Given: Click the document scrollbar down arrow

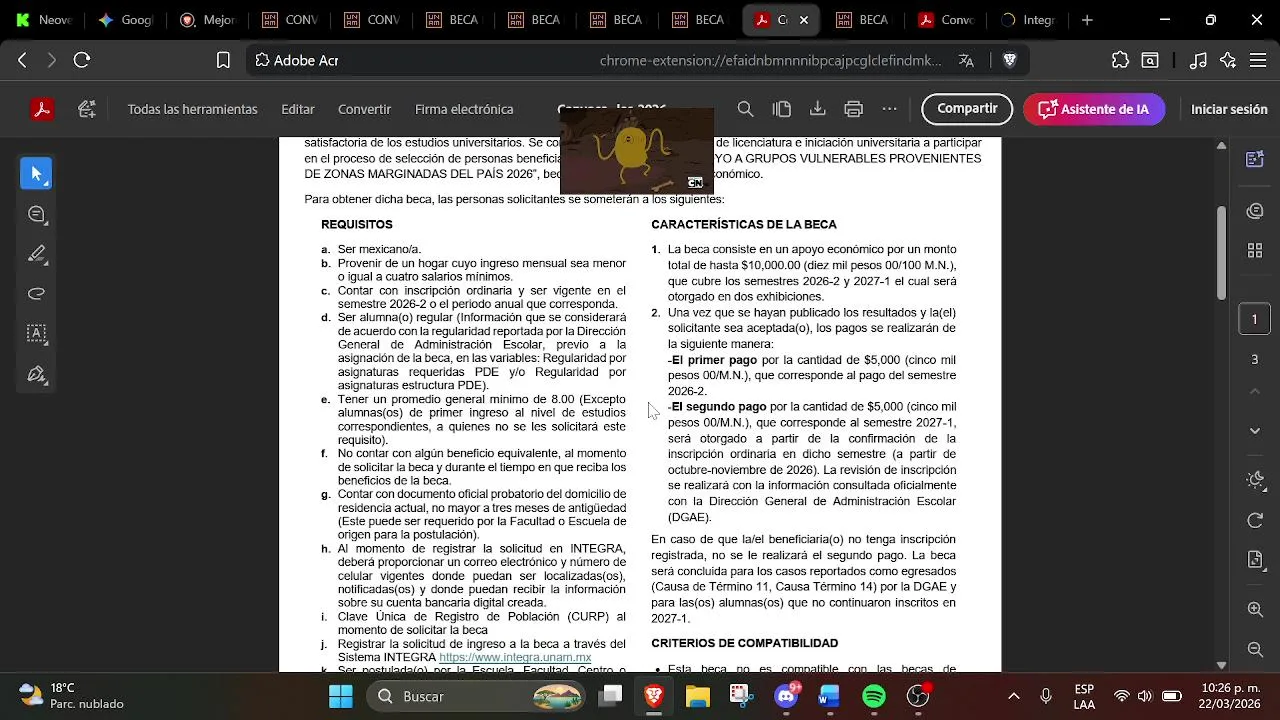Looking at the screenshot, I should pyautogui.click(x=1221, y=664).
